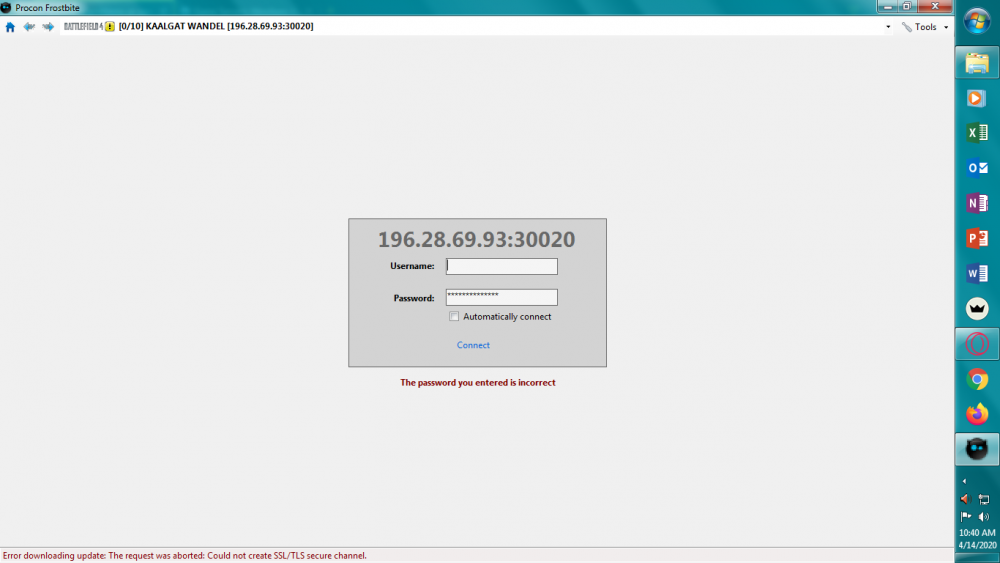1000x563 pixels.
Task: Launch Firefox from the taskbar
Action: pyautogui.click(x=977, y=413)
